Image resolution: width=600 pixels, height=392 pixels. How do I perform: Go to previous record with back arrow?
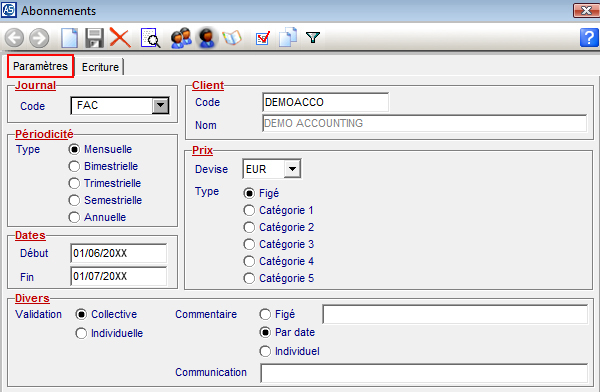(15, 38)
